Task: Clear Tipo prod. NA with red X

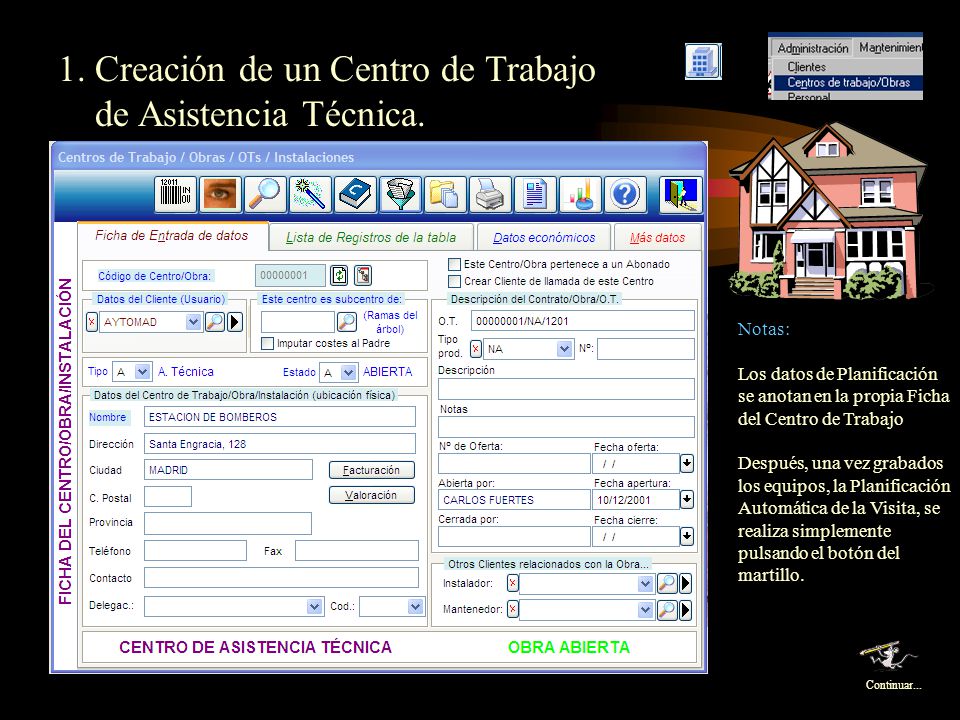Action: (476, 349)
